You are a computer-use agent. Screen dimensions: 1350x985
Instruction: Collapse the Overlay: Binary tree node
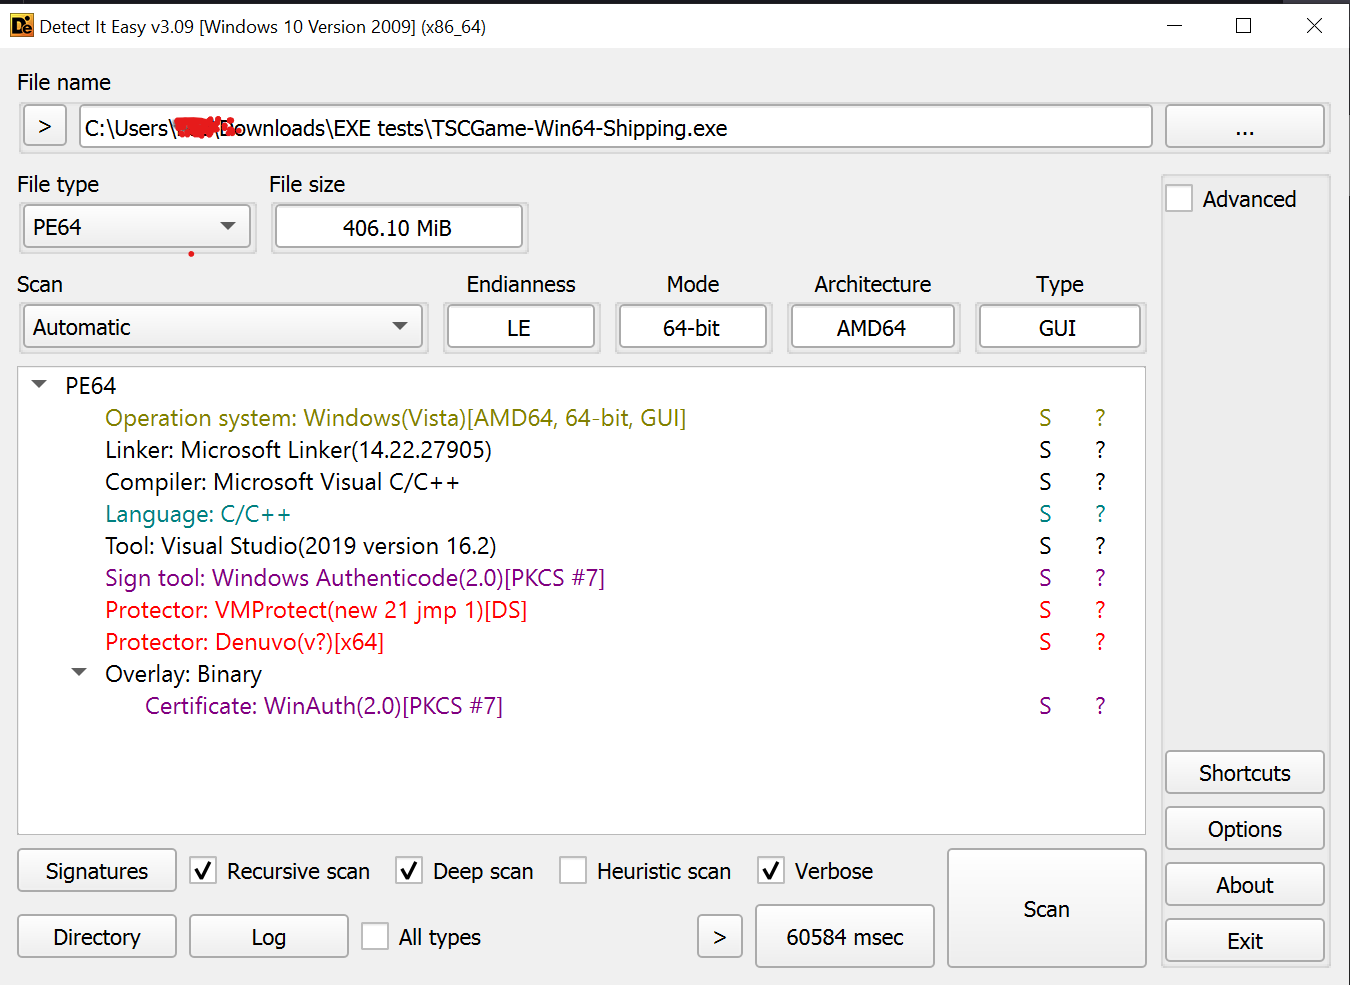(x=79, y=673)
